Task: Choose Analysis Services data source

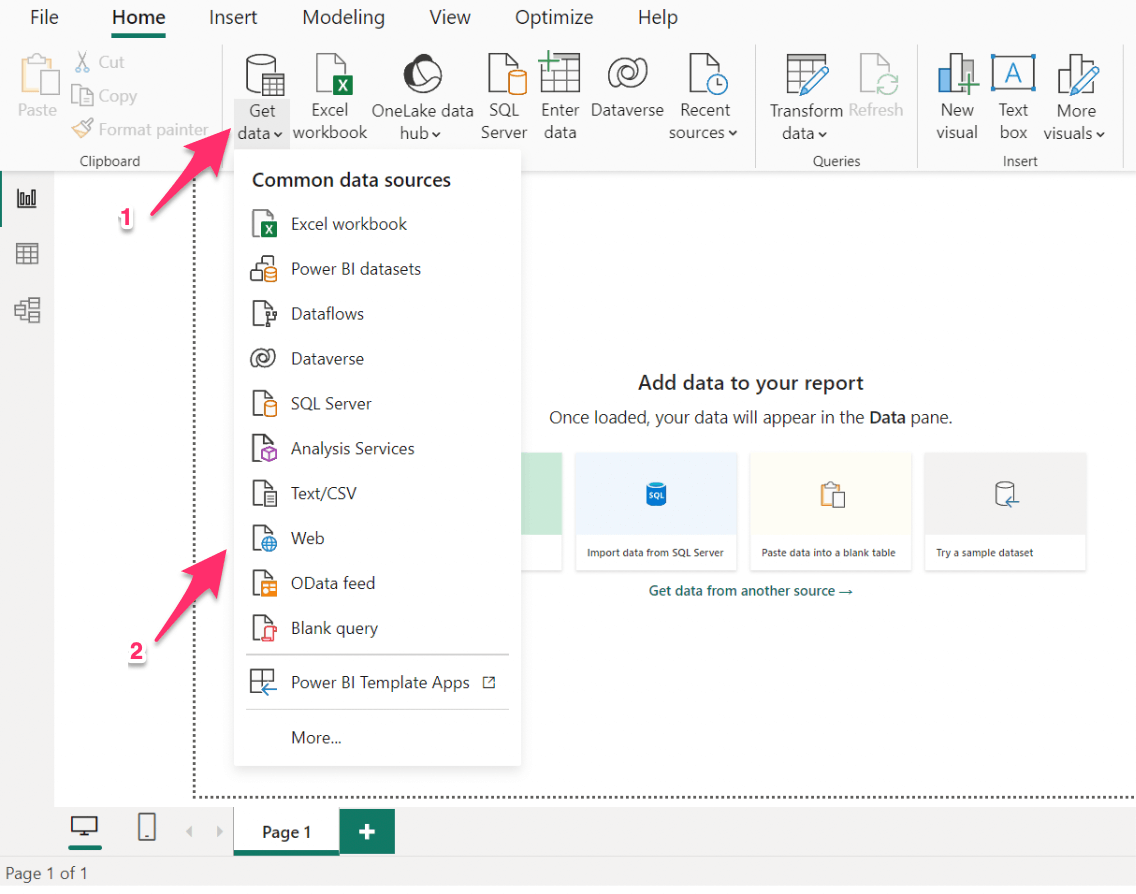Action: coord(377,448)
